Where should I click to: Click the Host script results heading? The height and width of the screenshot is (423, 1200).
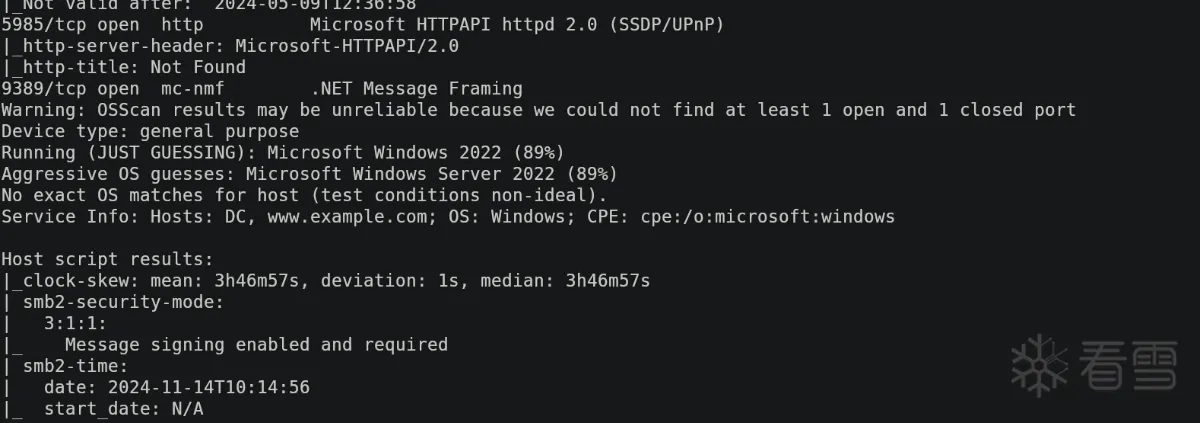[107, 259]
